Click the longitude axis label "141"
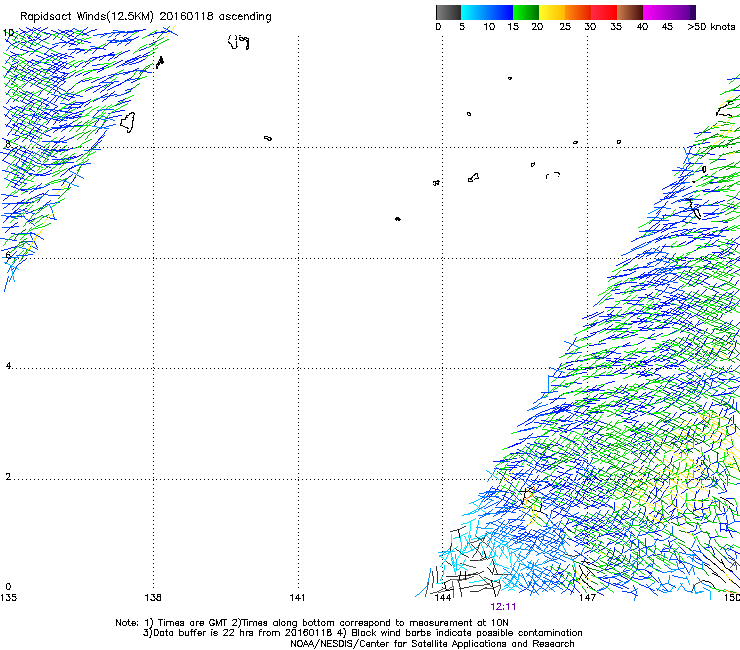 click(x=297, y=598)
